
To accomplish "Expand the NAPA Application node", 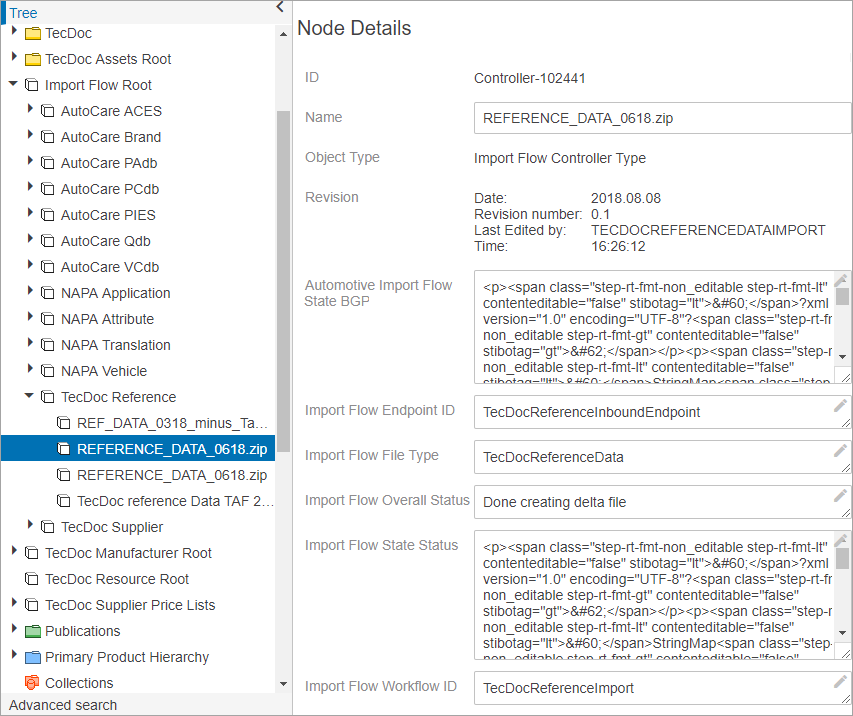I will click(x=30, y=291).
